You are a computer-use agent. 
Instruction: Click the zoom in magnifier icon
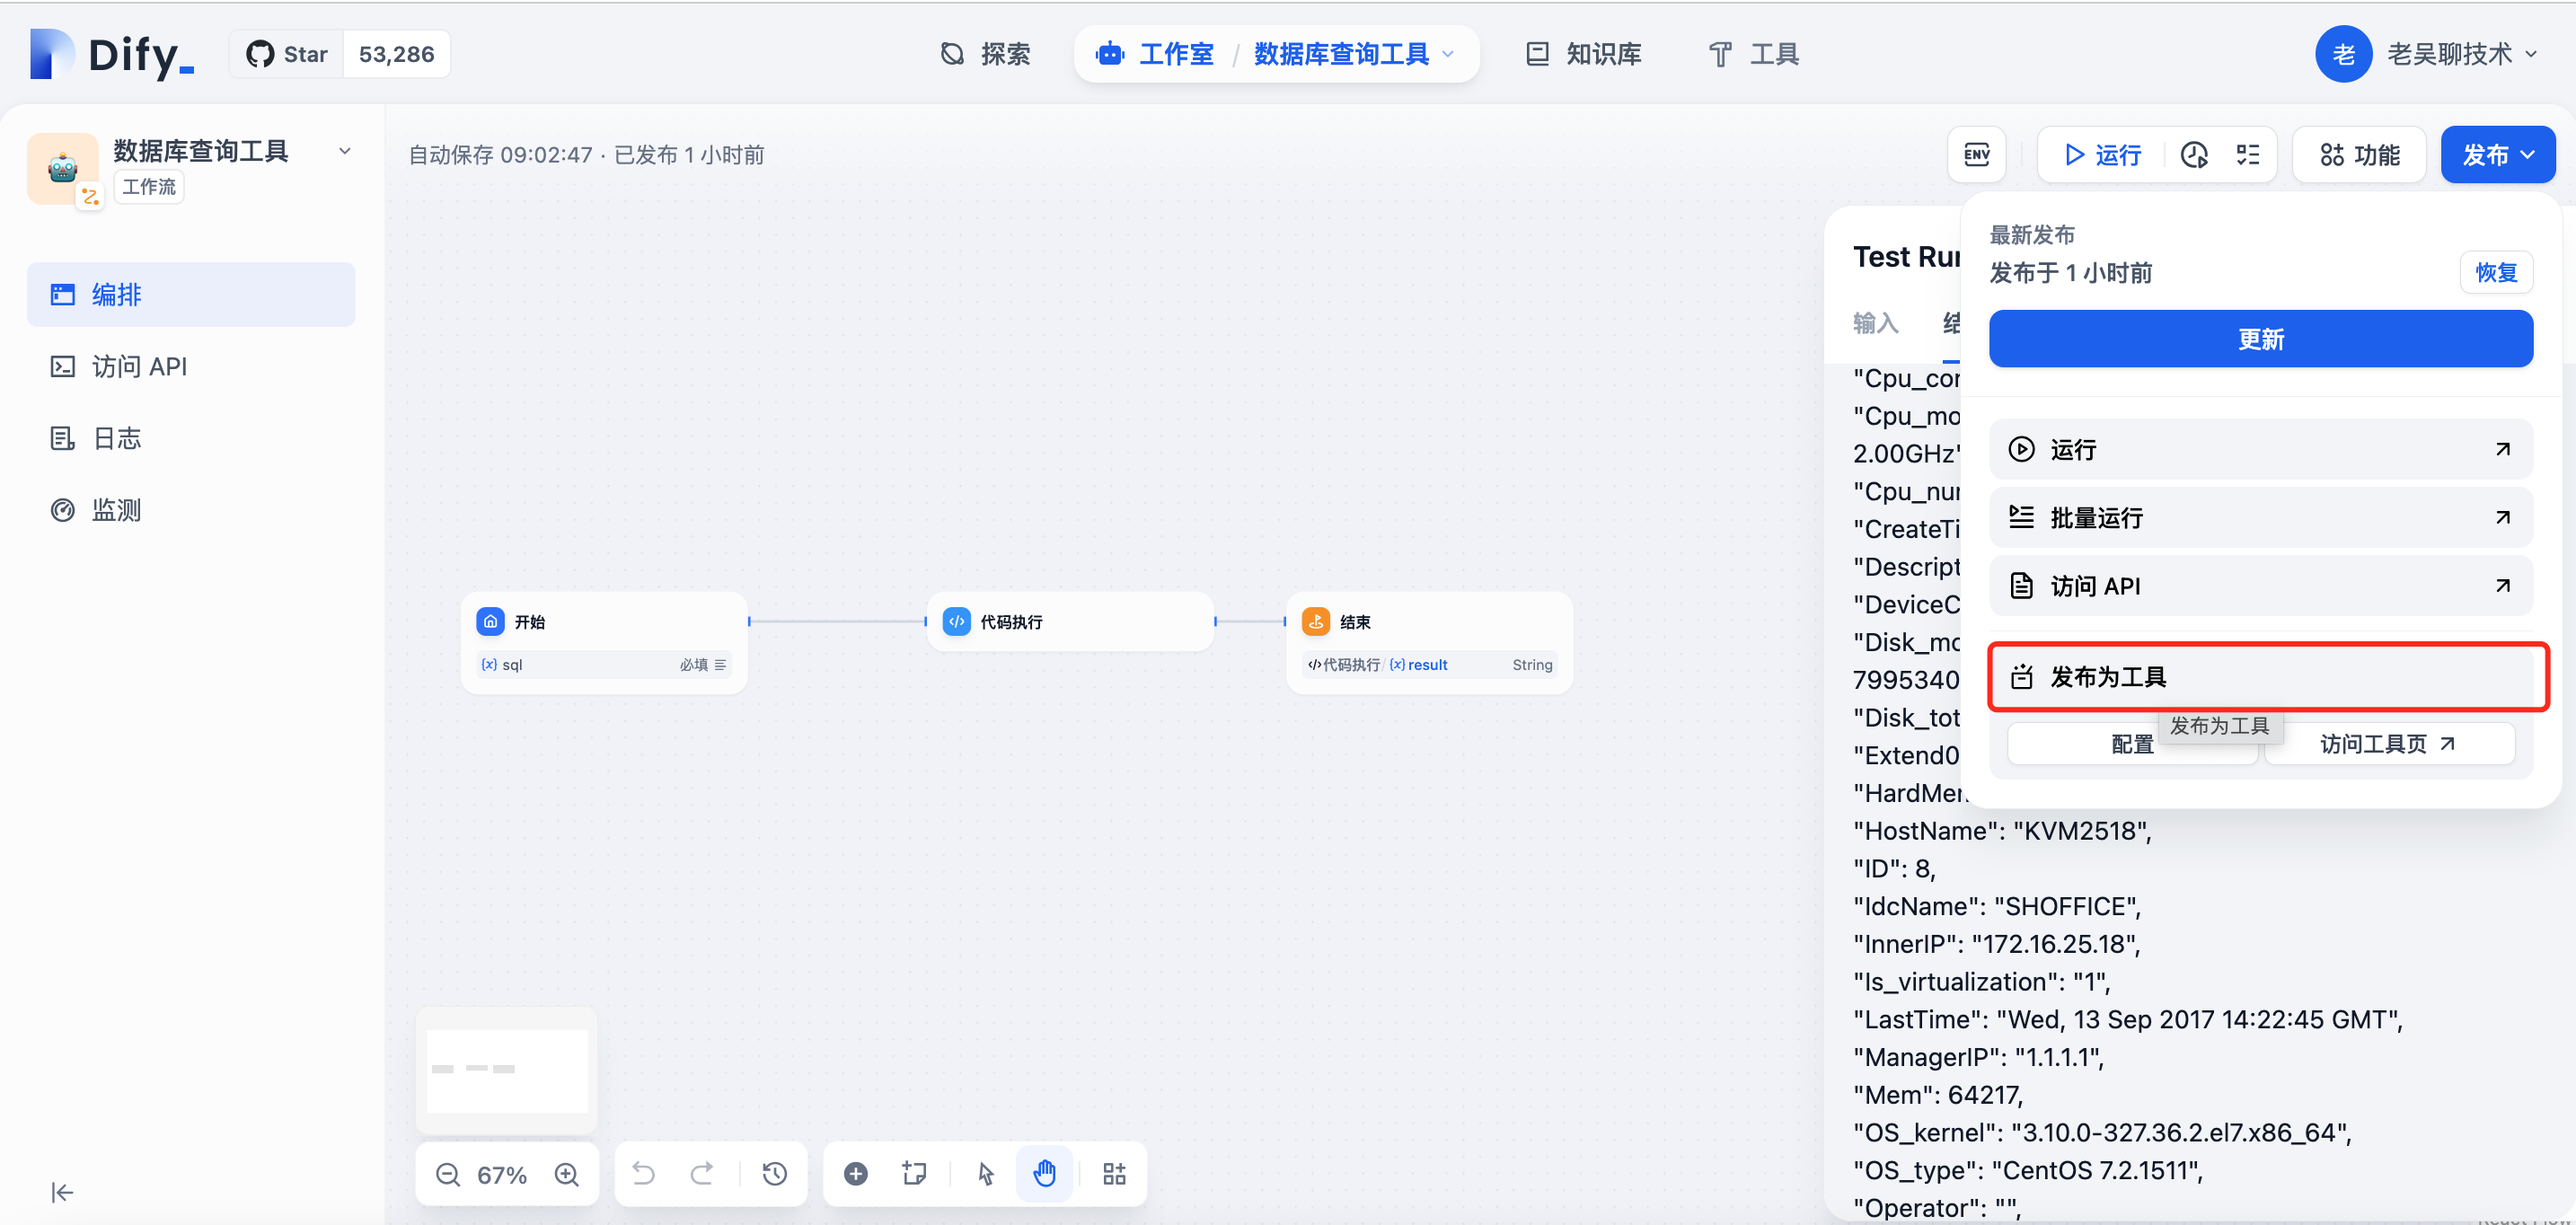[567, 1174]
